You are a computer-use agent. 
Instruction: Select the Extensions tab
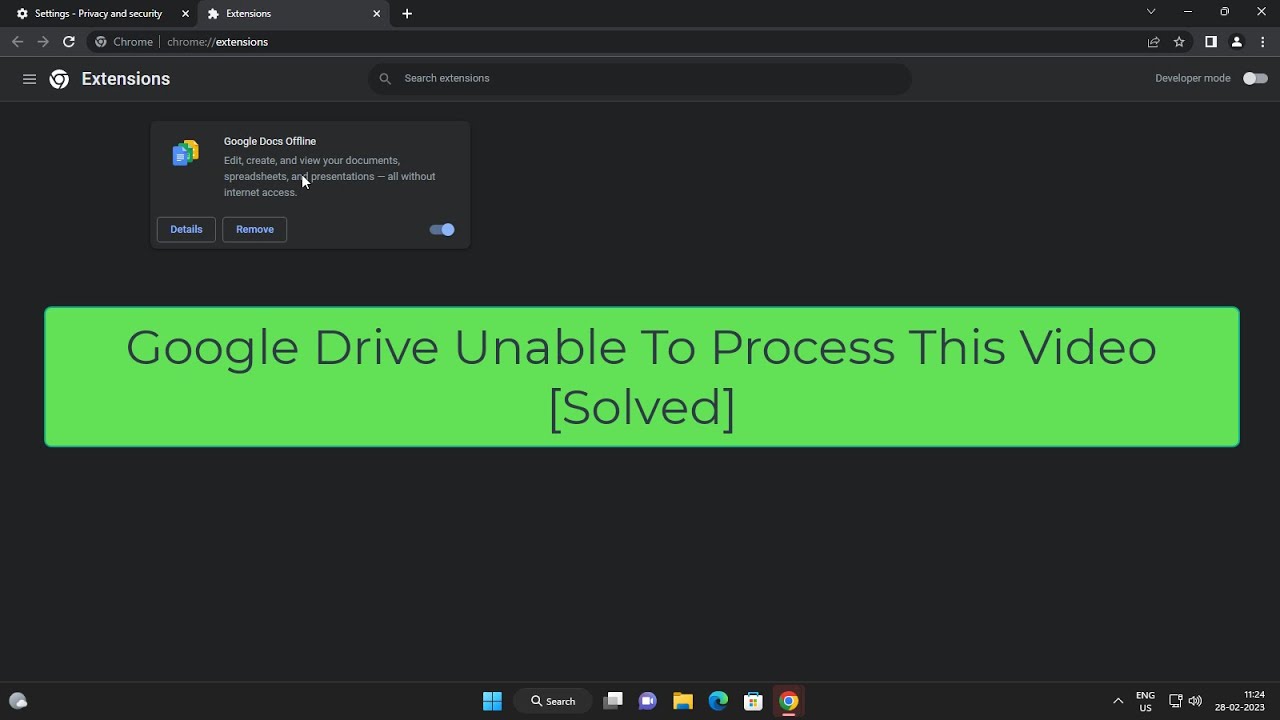pyautogui.click(x=293, y=14)
